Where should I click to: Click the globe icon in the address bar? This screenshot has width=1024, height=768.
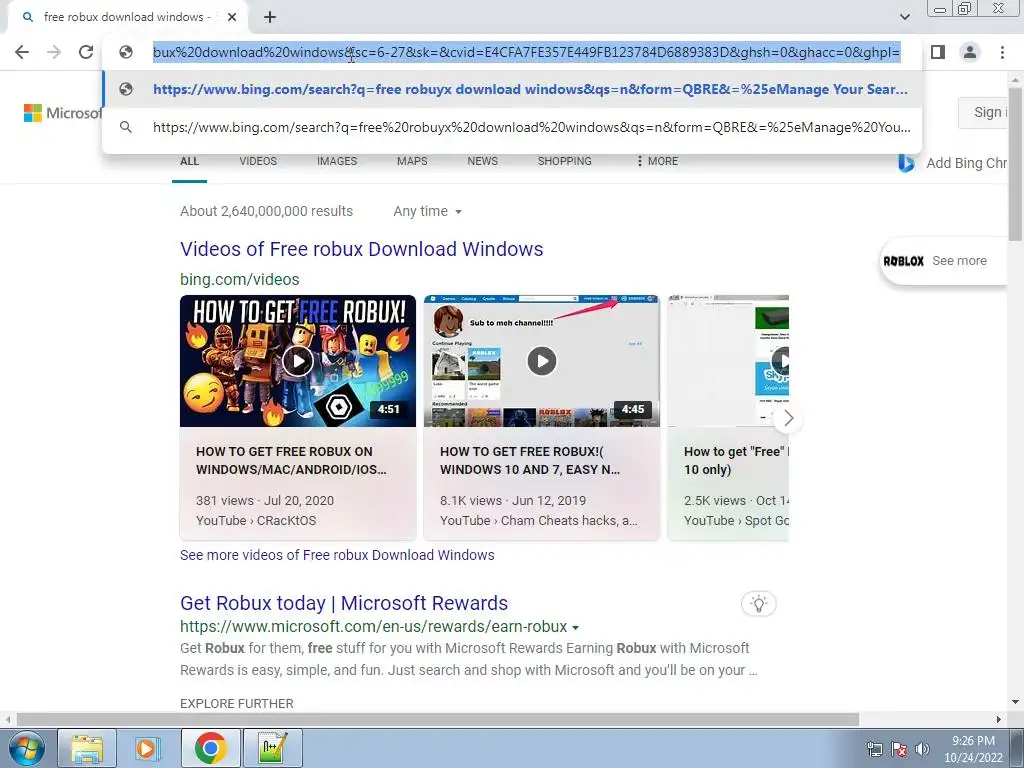pyautogui.click(x=126, y=52)
